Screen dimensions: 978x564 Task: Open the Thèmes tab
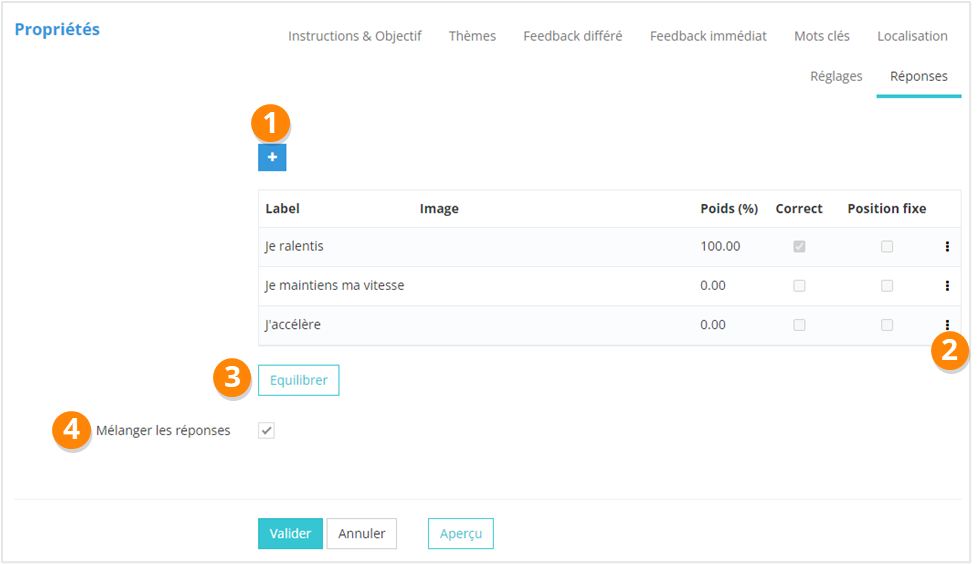coord(472,36)
